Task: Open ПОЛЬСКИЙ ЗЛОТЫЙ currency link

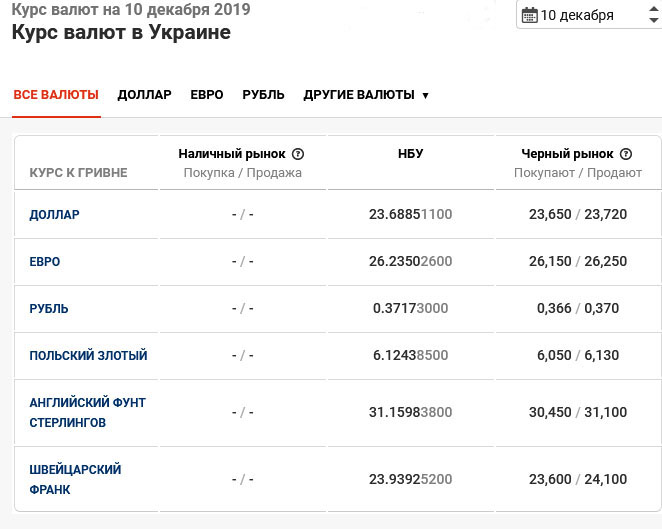Action: tap(89, 355)
